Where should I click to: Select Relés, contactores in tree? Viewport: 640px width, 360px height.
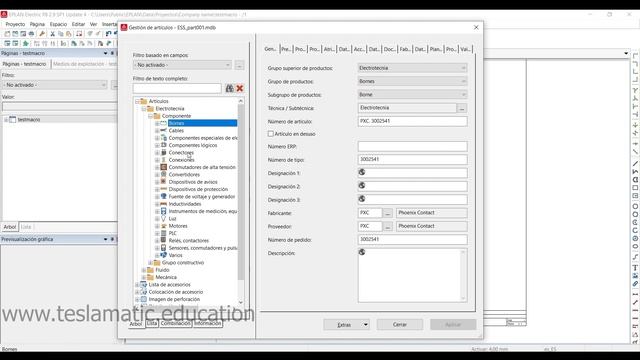coord(189,240)
